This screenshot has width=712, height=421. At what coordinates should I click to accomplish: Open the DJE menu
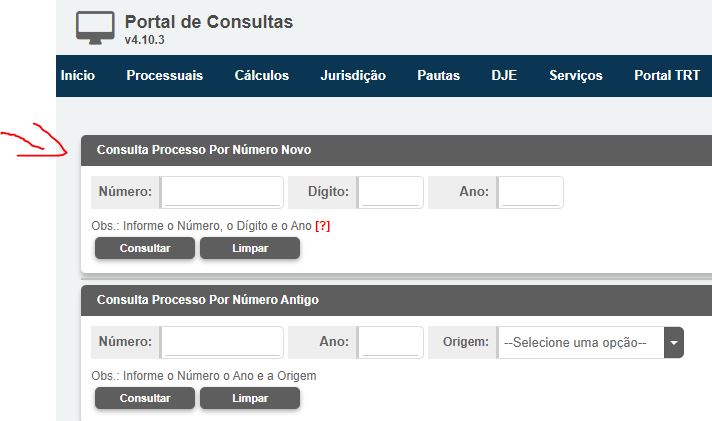click(503, 76)
